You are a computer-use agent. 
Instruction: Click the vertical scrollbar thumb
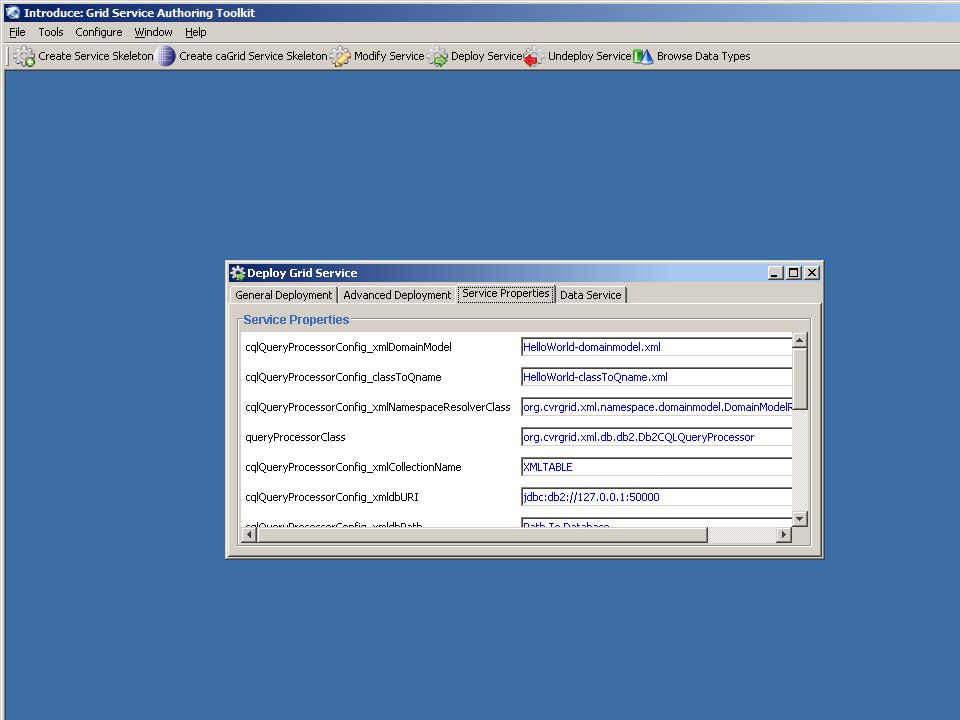[800, 378]
